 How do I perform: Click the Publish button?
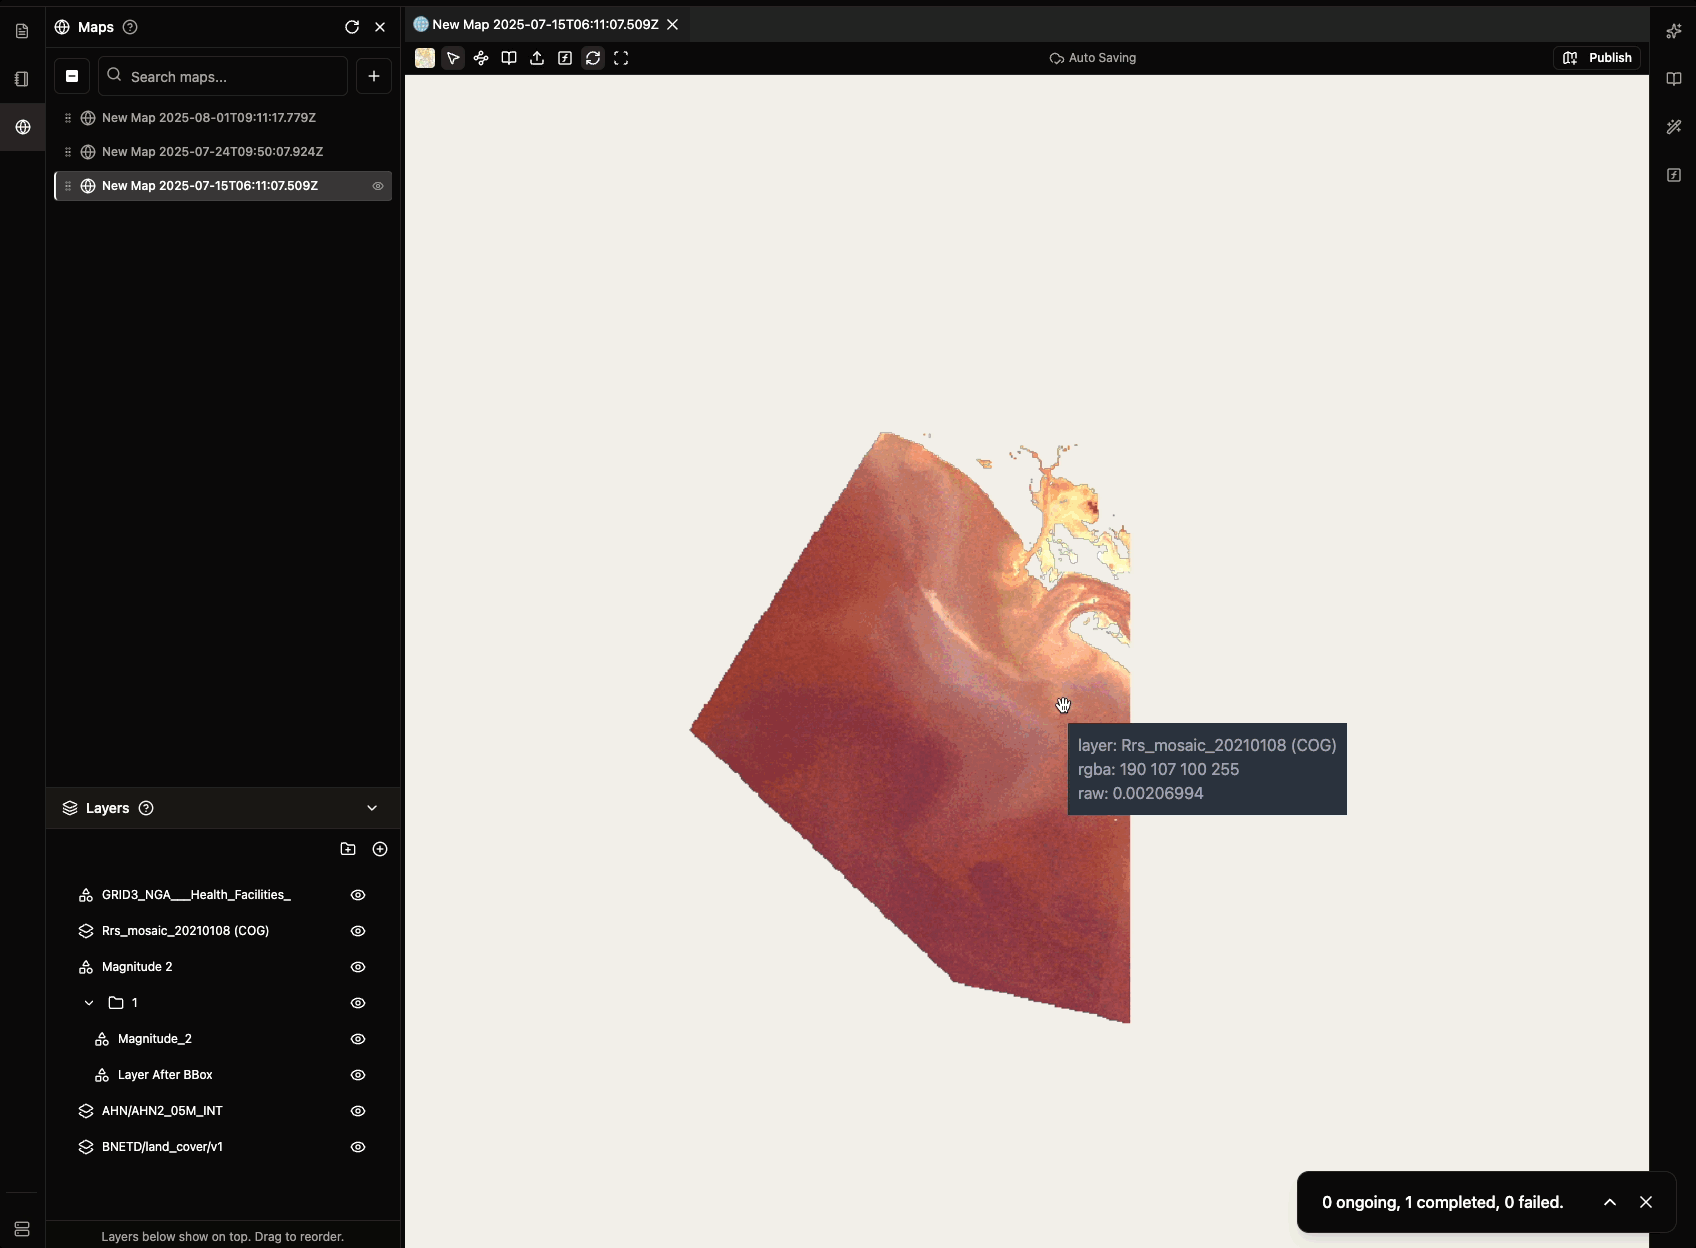(x=1597, y=58)
